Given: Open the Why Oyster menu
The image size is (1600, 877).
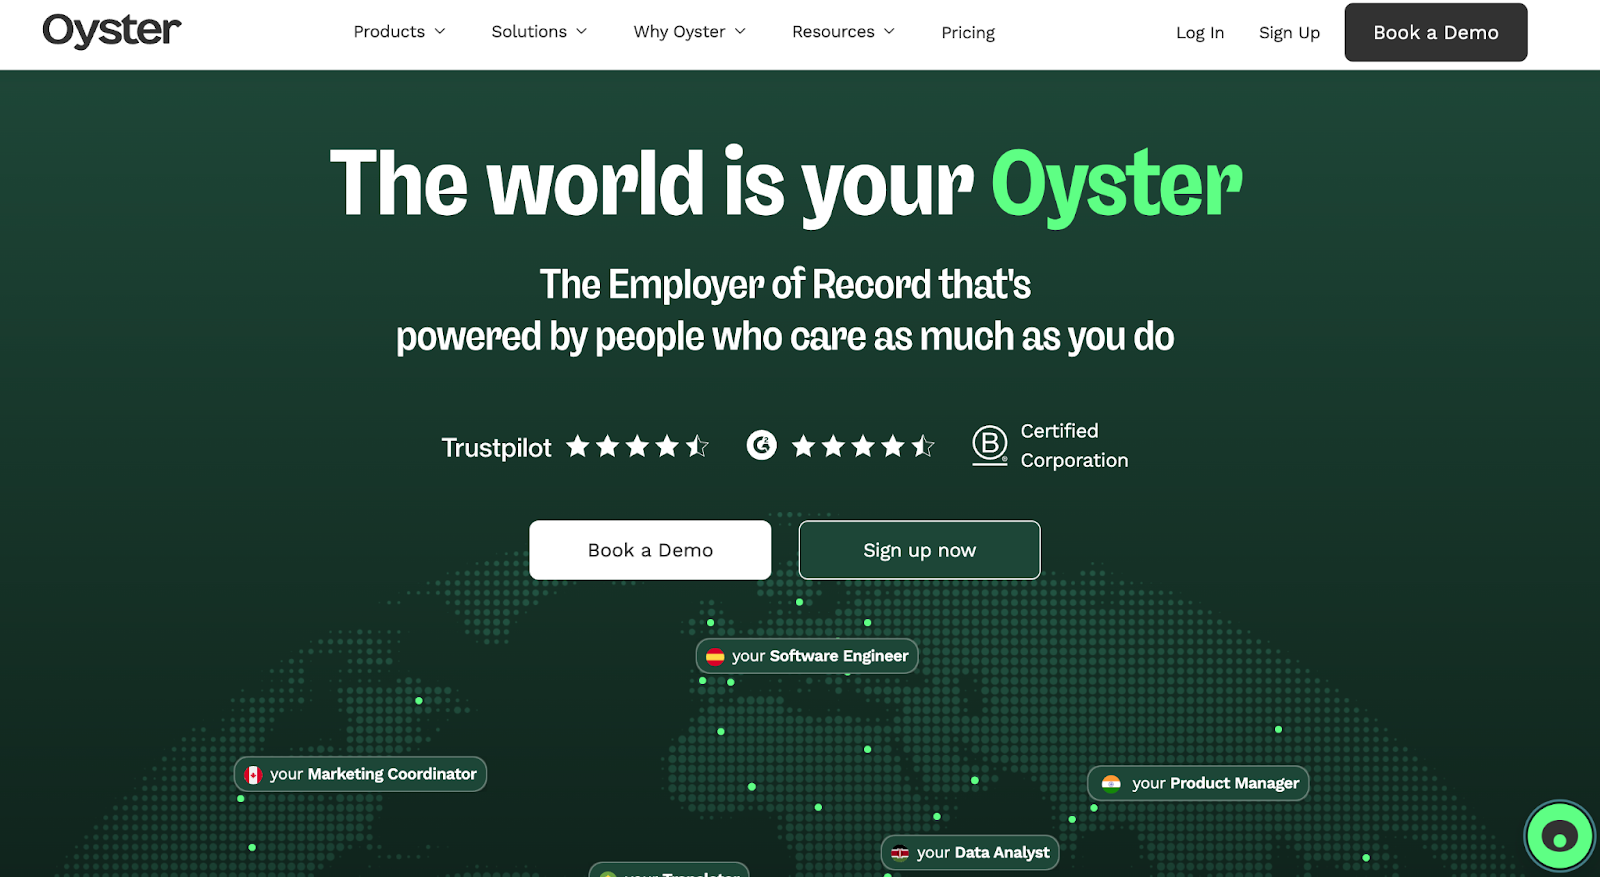Looking at the screenshot, I should point(690,32).
